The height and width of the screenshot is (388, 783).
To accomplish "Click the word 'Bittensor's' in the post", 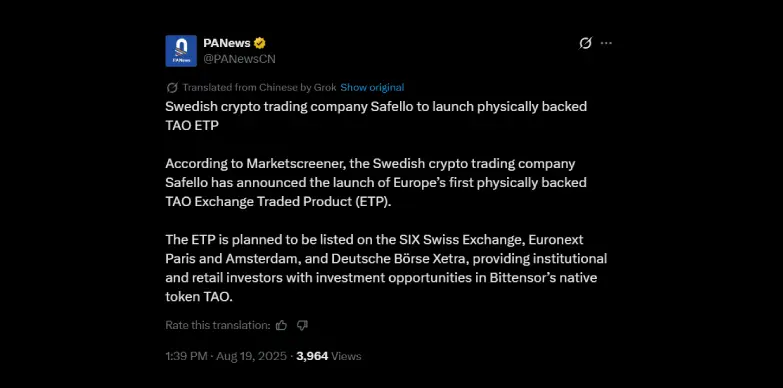I will [x=510, y=278].
